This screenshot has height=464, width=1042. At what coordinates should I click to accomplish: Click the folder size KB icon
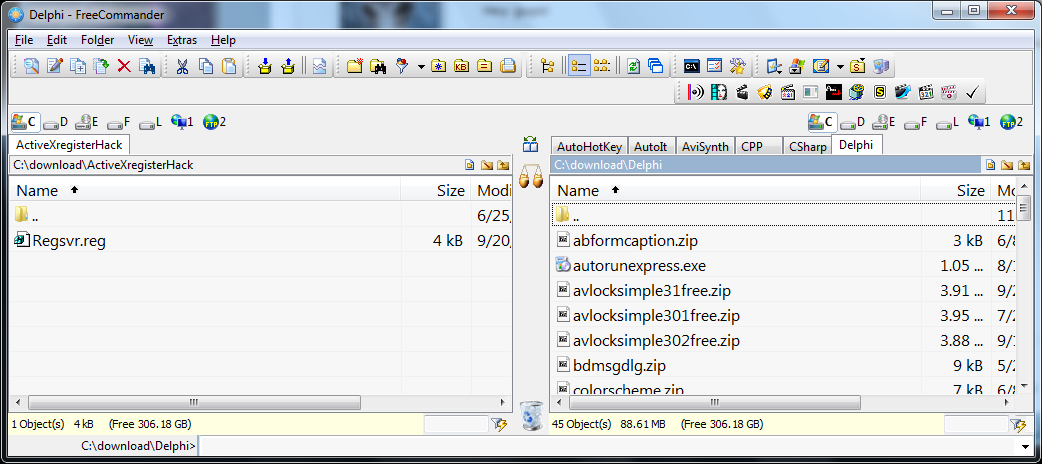(x=461, y=66)
